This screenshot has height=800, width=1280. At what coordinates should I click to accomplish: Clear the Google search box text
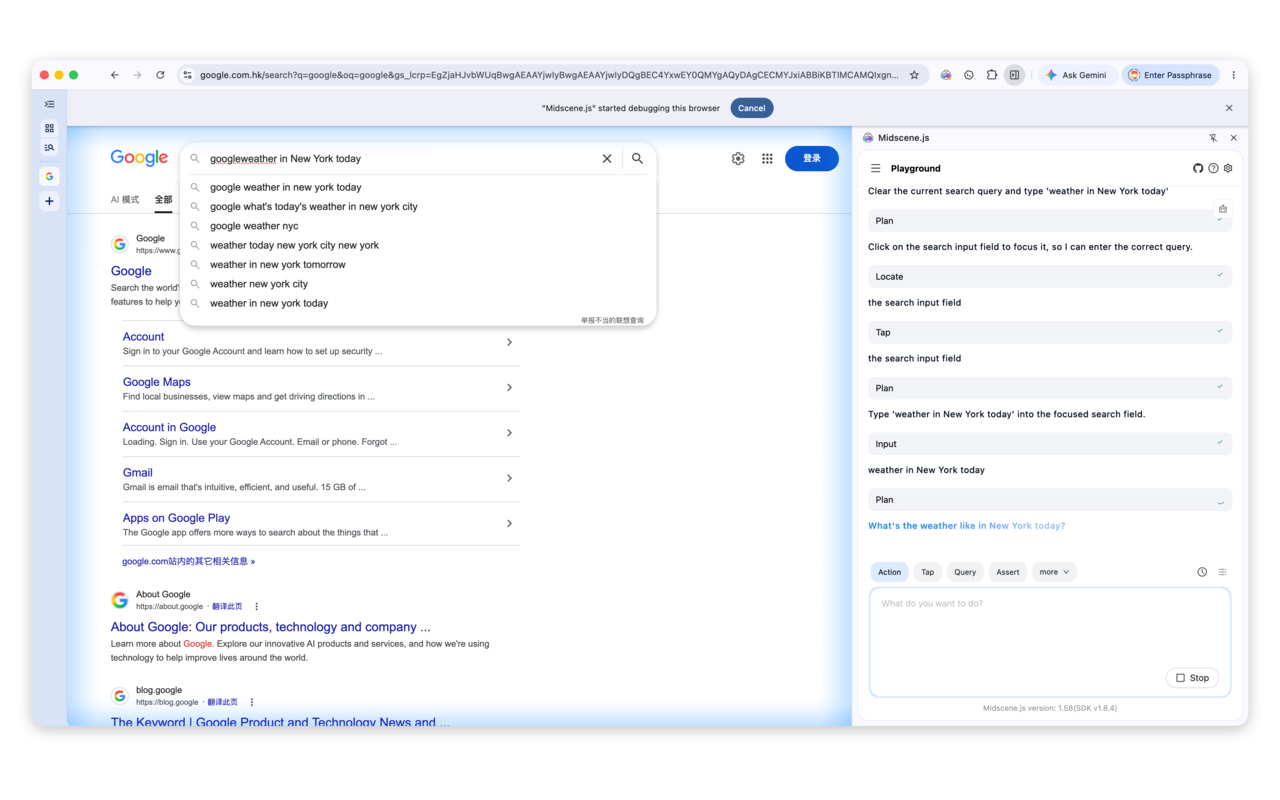[607, 158]
